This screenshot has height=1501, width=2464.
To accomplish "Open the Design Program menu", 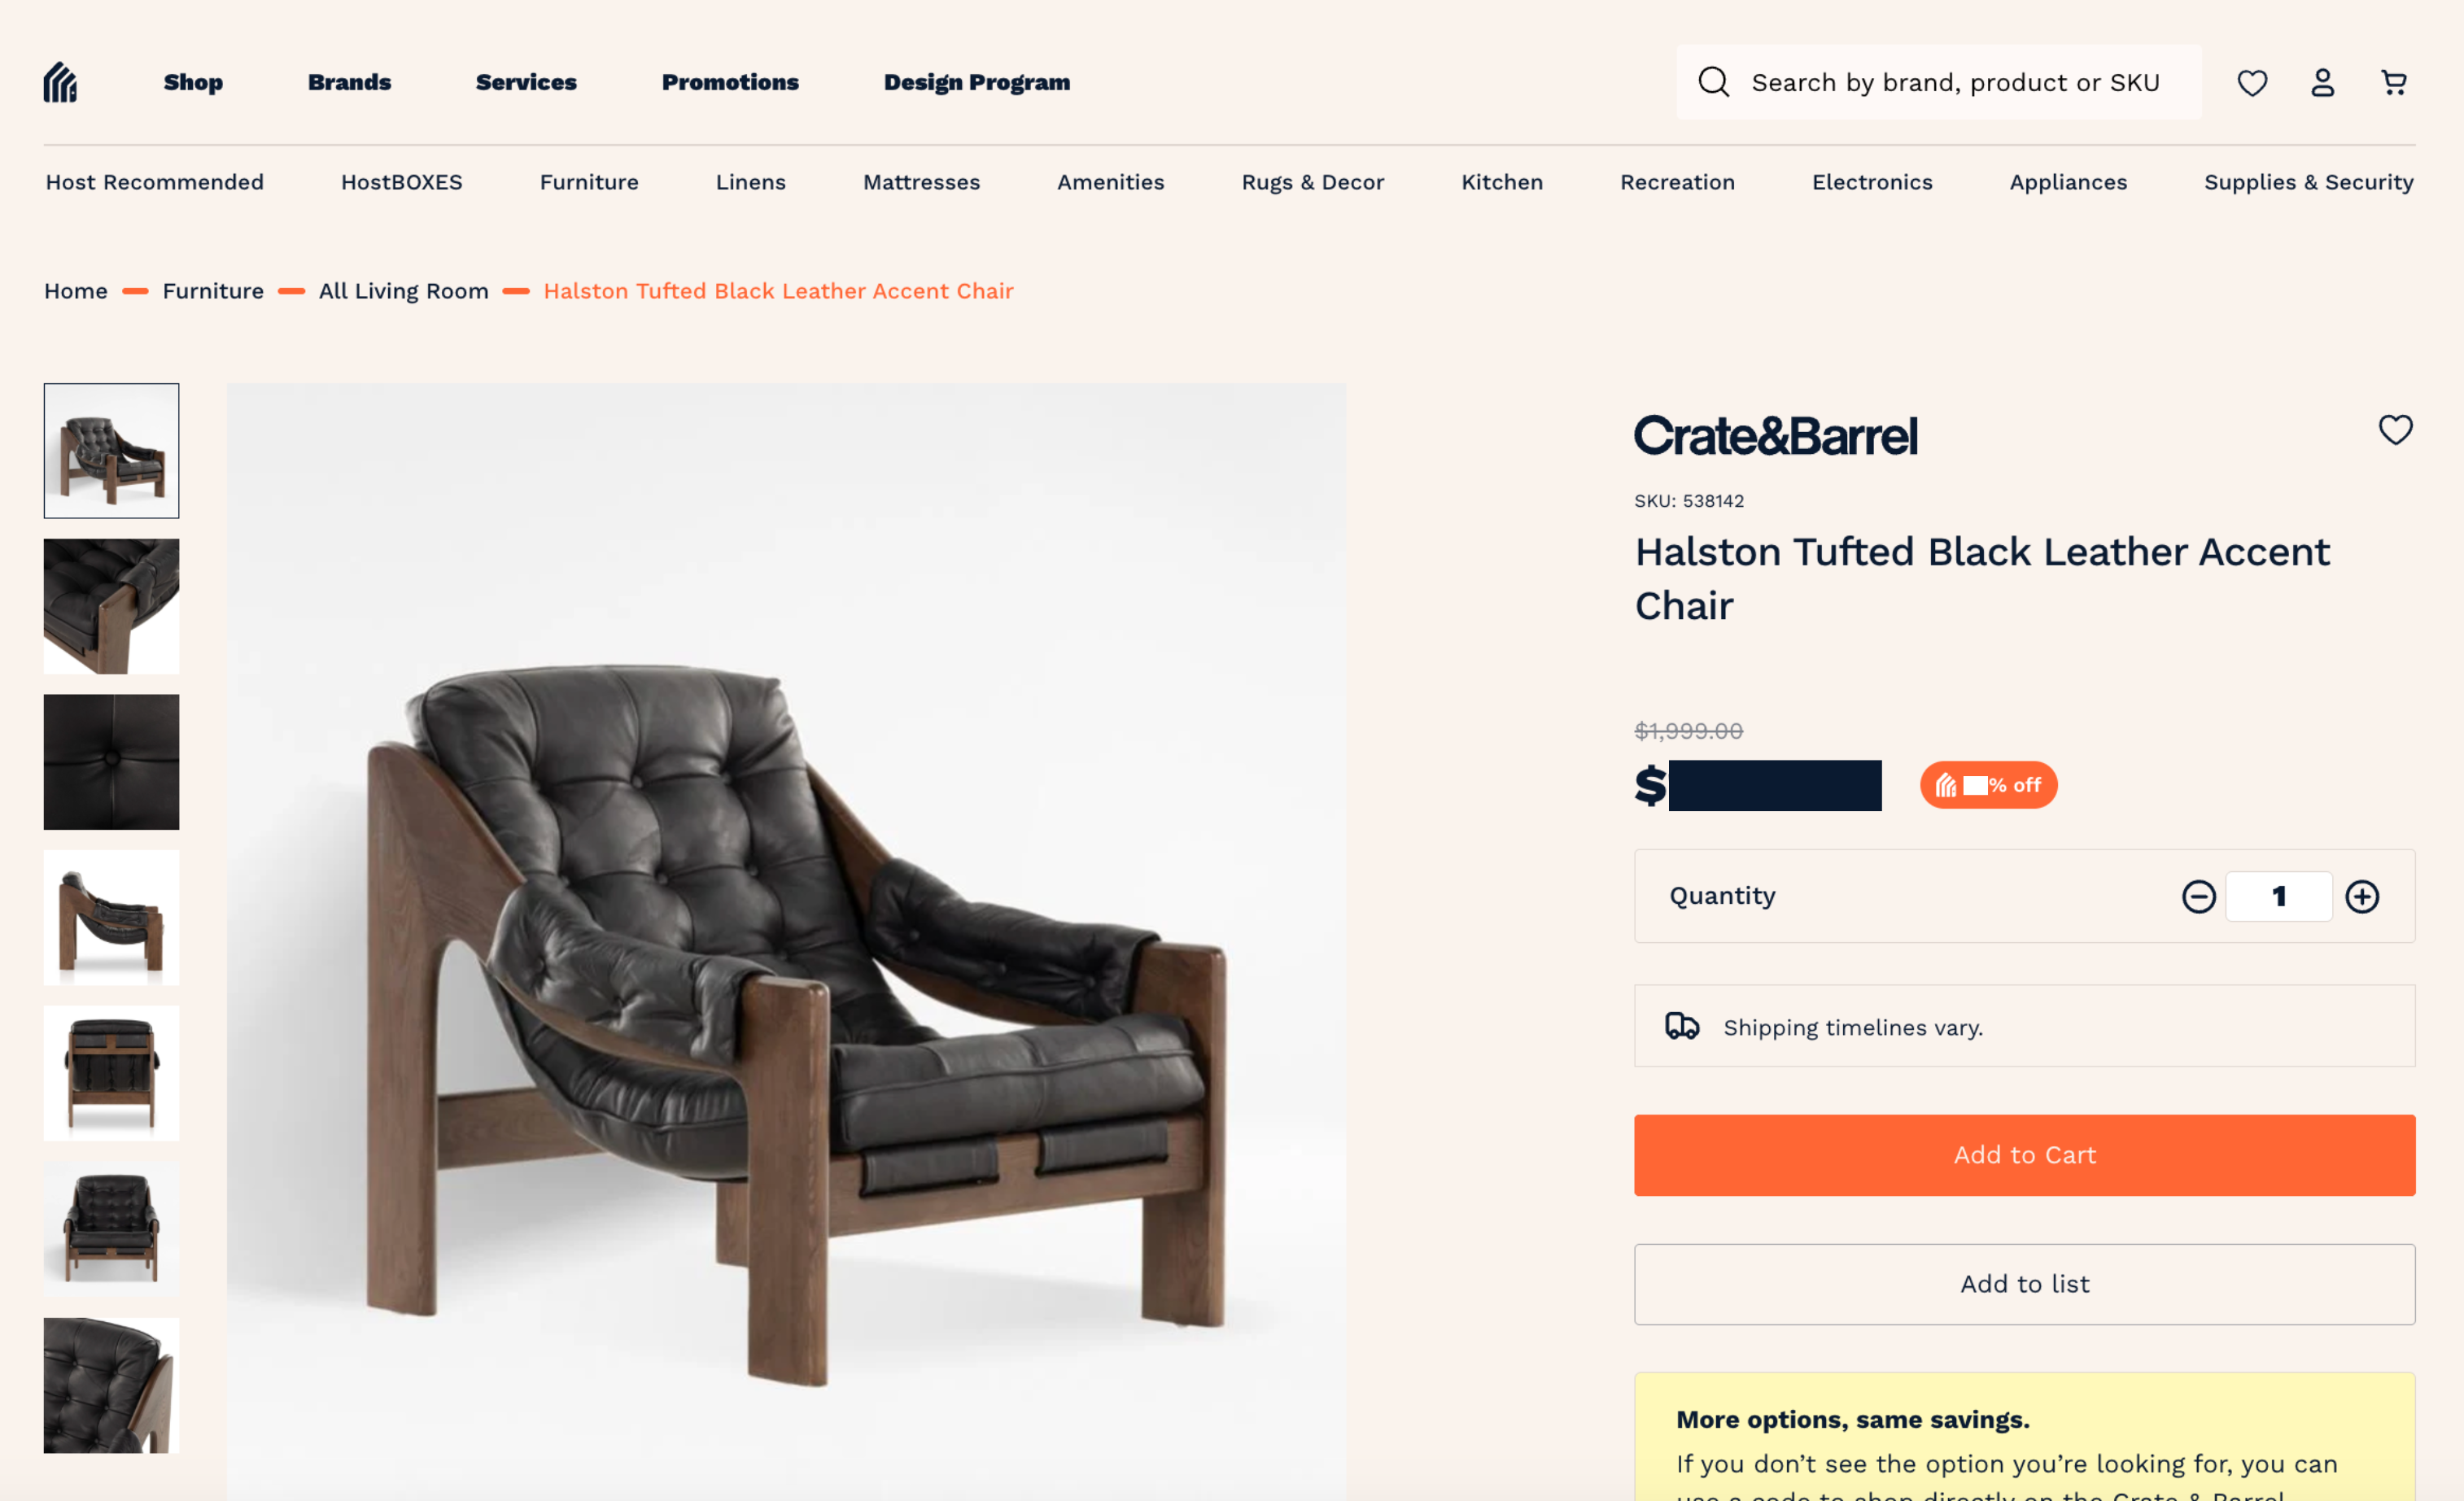I will tap(976, 82).
